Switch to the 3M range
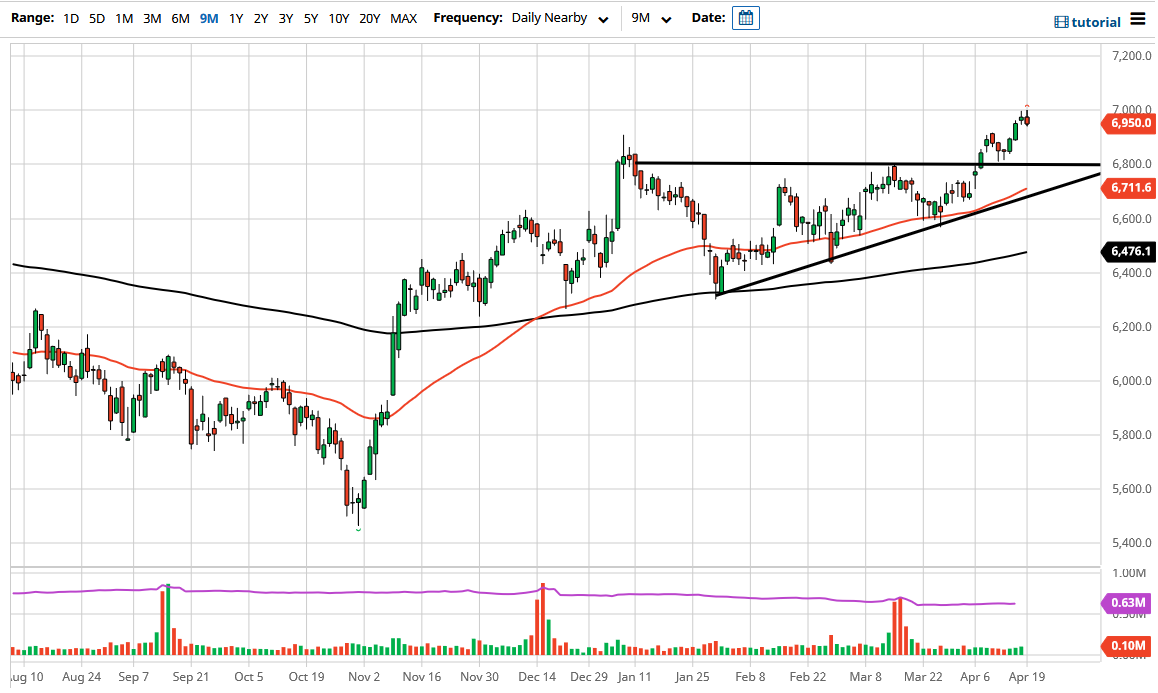Image resolution: width=1158 pixels, height=693 pixels. point(151,18)
